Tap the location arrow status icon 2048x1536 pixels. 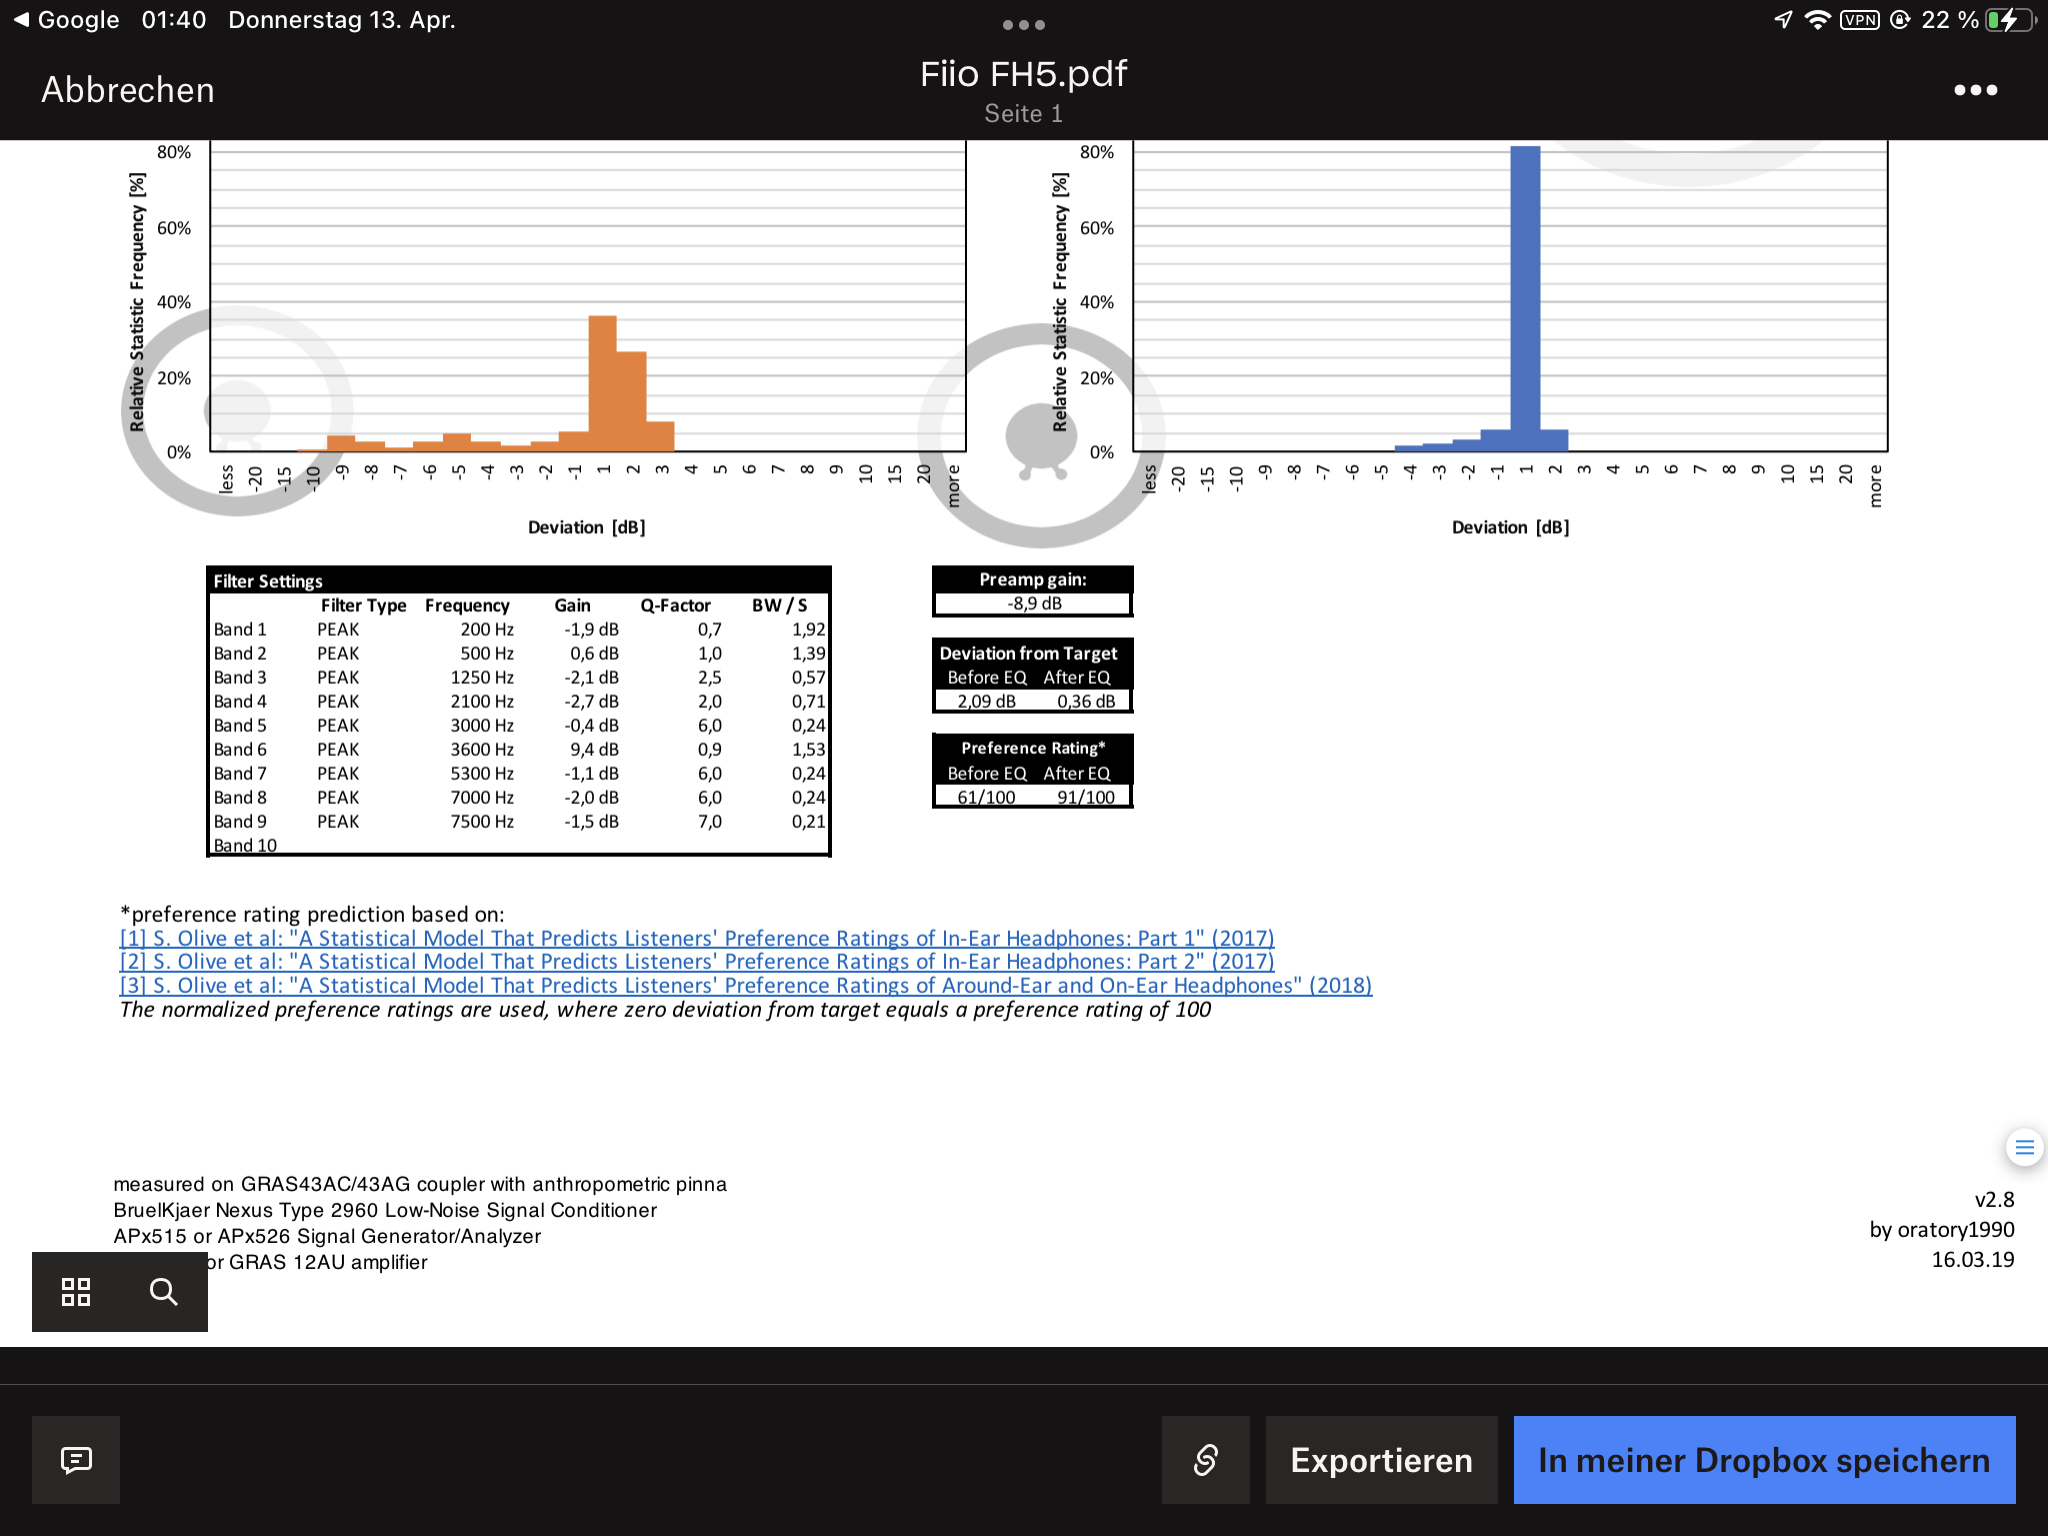(1783, 20)
